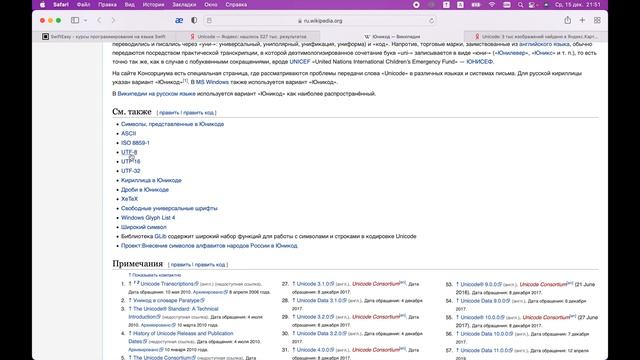The width and height of the screenshot is (640, 360).
Task: Open the Файл menu
Action: pos(84,5)
